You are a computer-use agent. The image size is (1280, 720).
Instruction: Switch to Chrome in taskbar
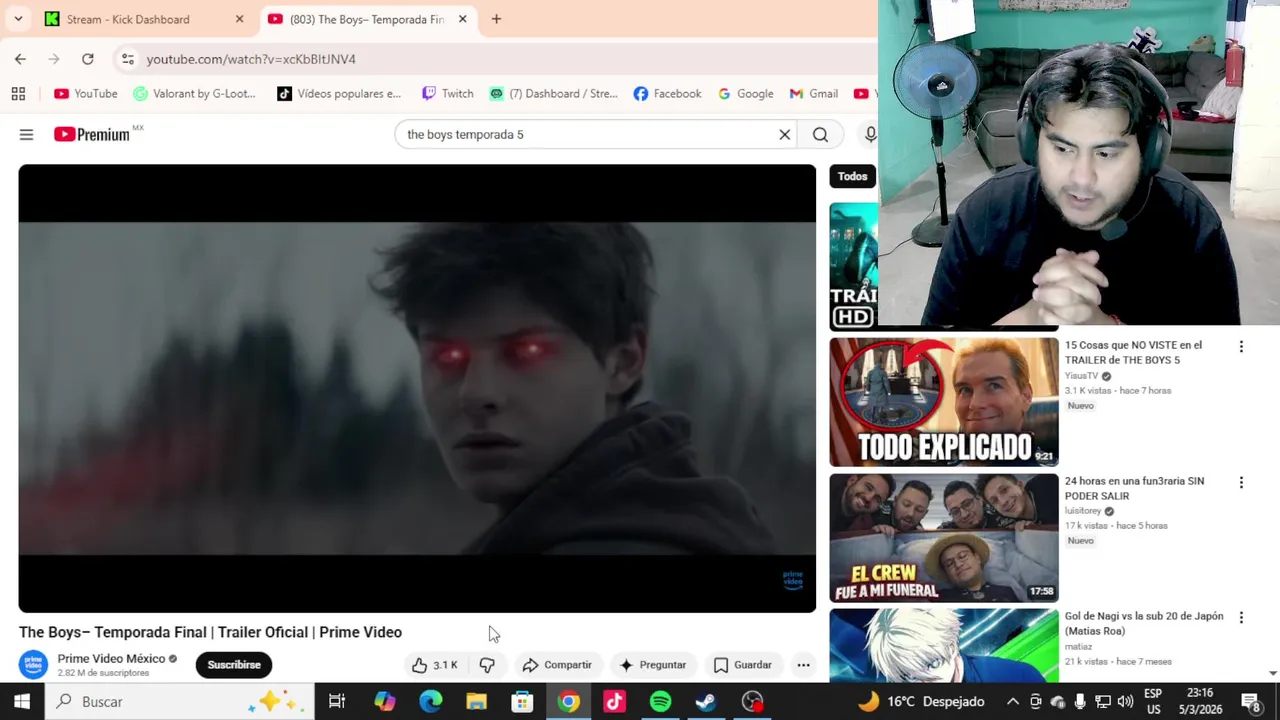568,702
